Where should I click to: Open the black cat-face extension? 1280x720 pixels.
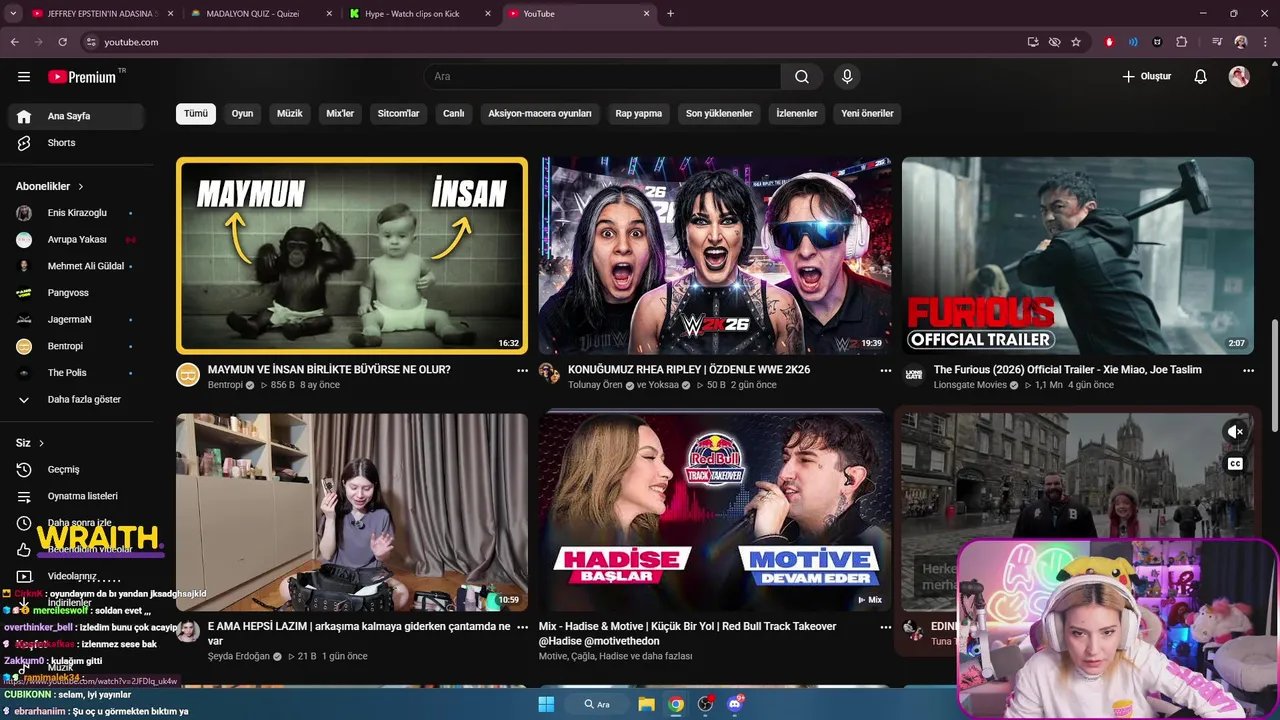click(1158, 42)
